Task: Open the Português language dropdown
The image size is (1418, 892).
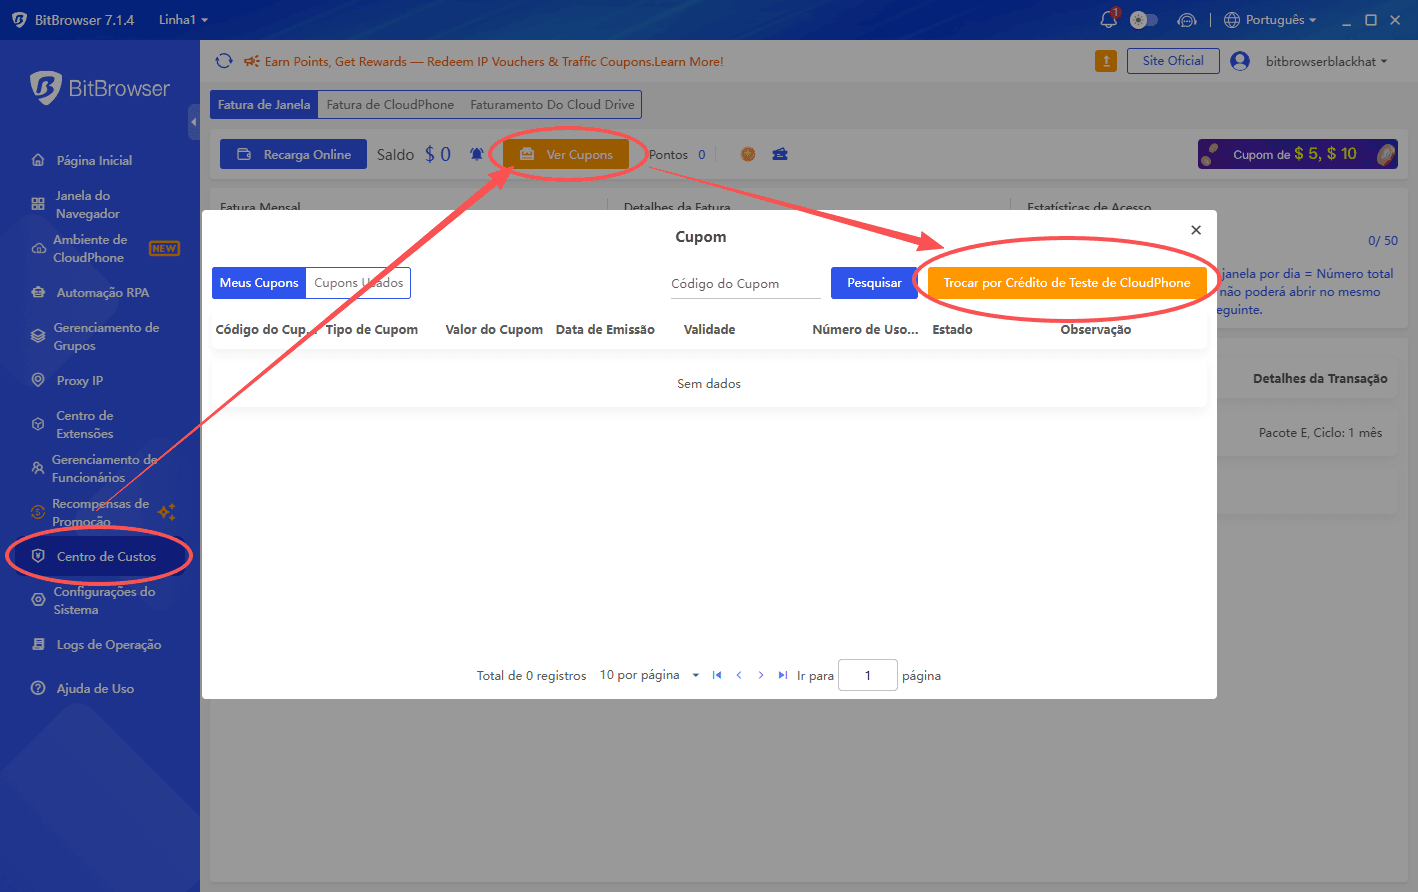Action: pyautogui.click(x=1270, y=20)
